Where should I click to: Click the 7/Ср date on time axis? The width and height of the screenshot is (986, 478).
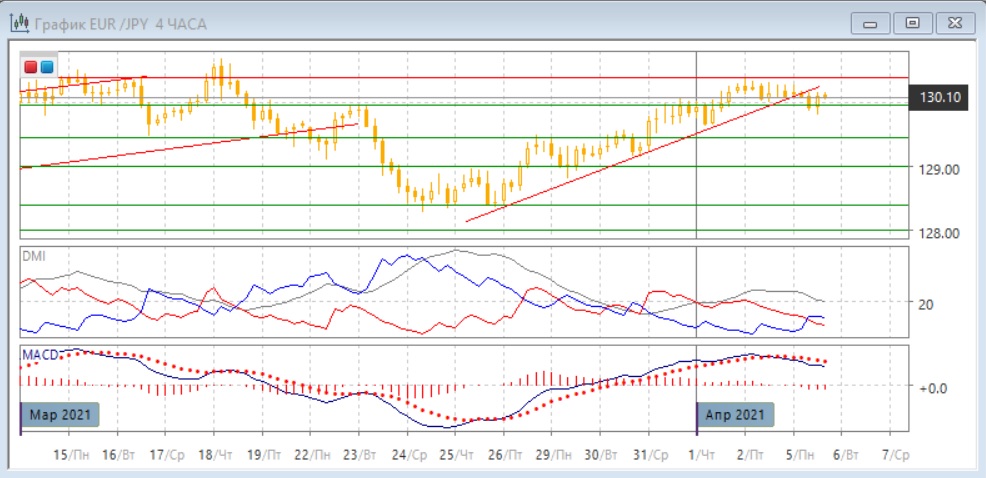pyautogui.click(x=892, y=454)
